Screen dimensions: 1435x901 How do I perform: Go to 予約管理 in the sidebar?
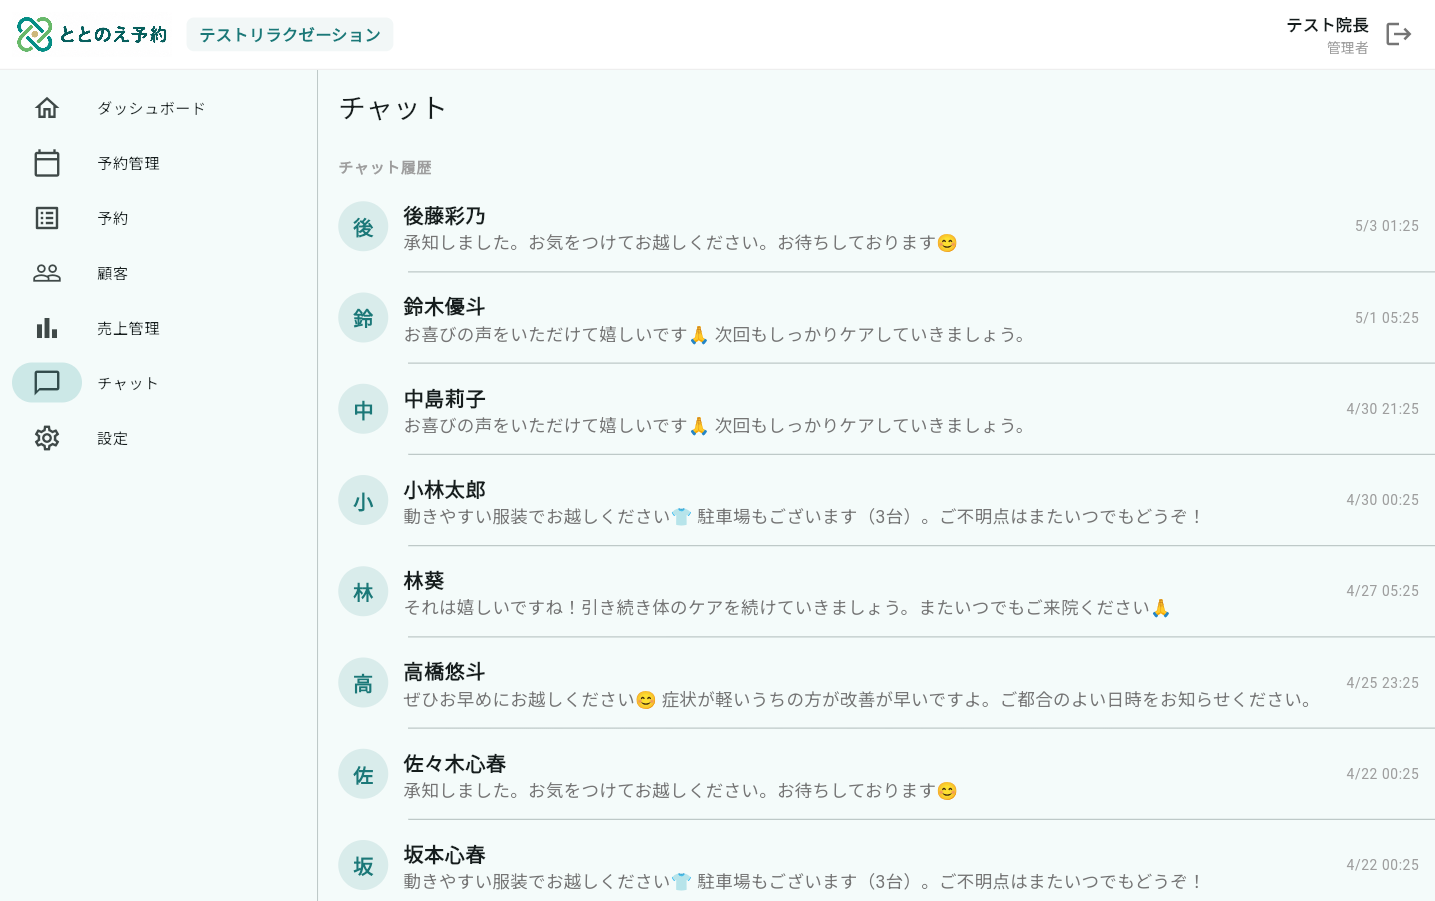128,163
